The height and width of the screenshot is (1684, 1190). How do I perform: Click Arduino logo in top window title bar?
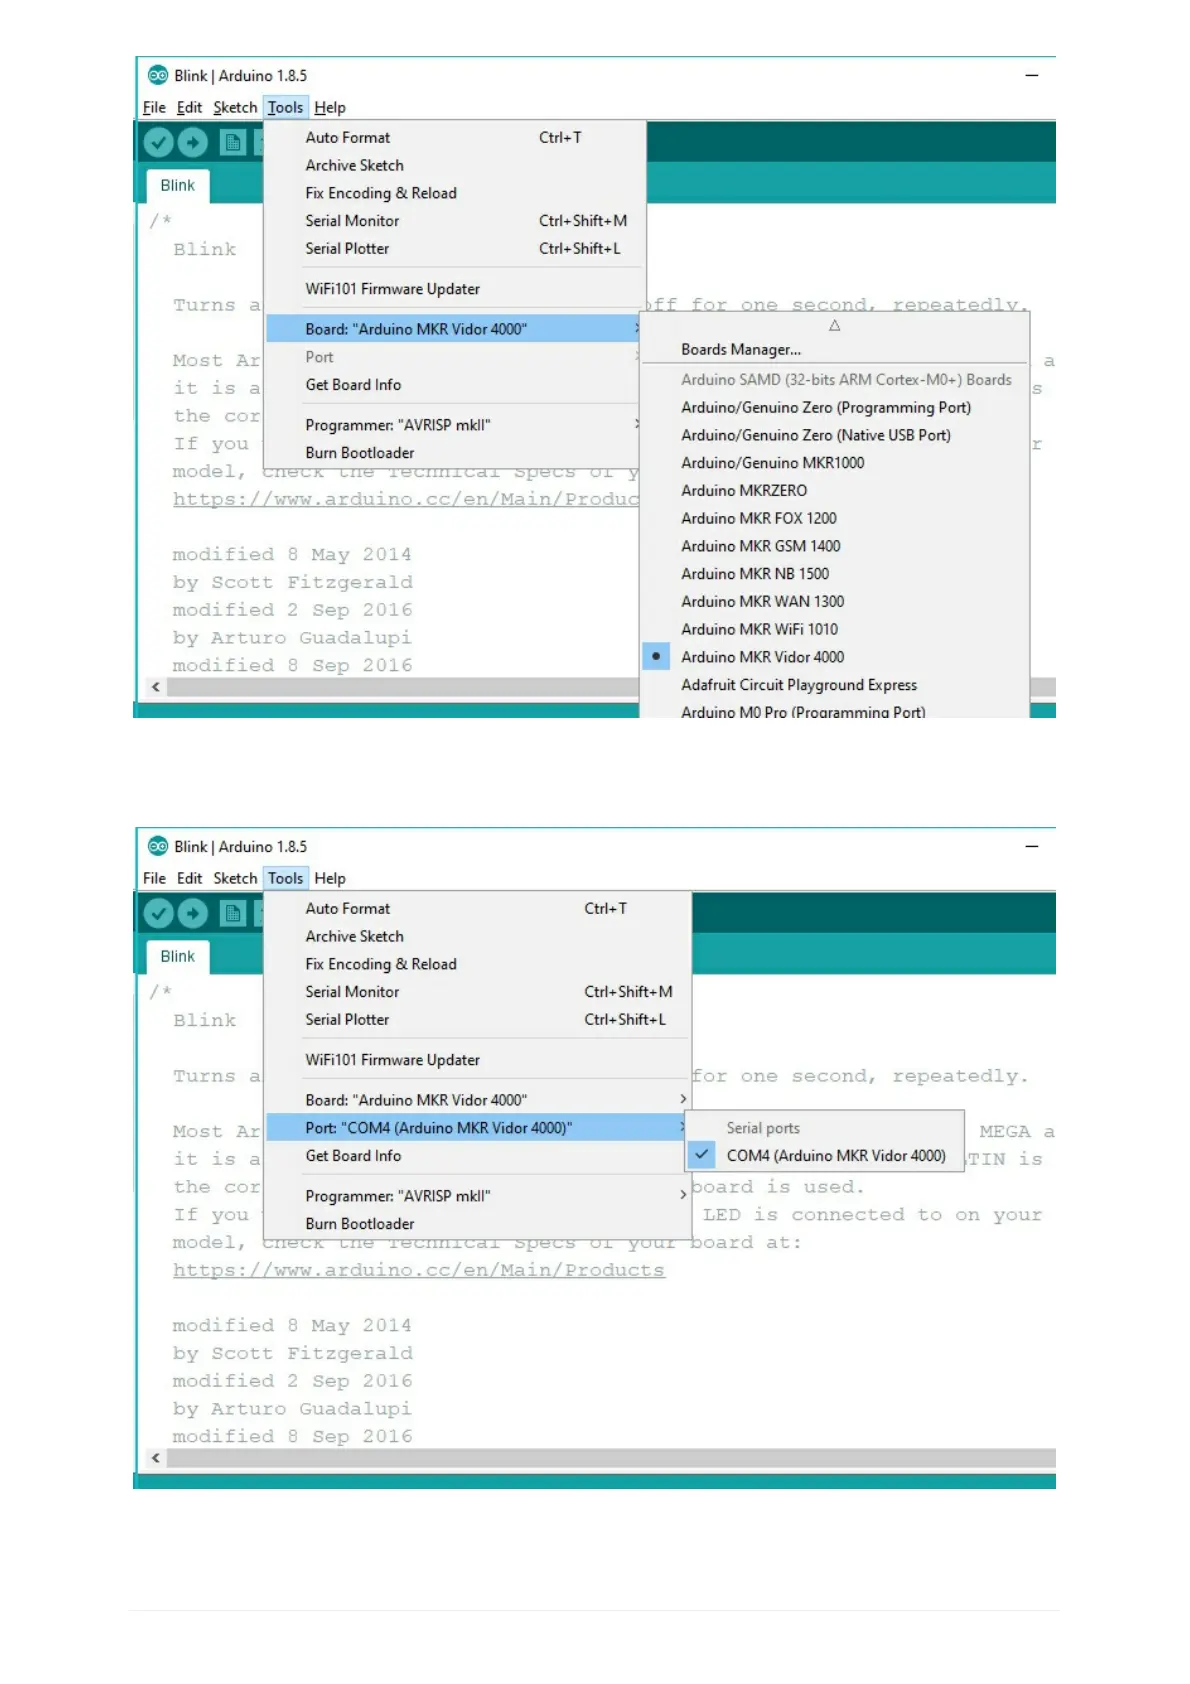[157, 75]
